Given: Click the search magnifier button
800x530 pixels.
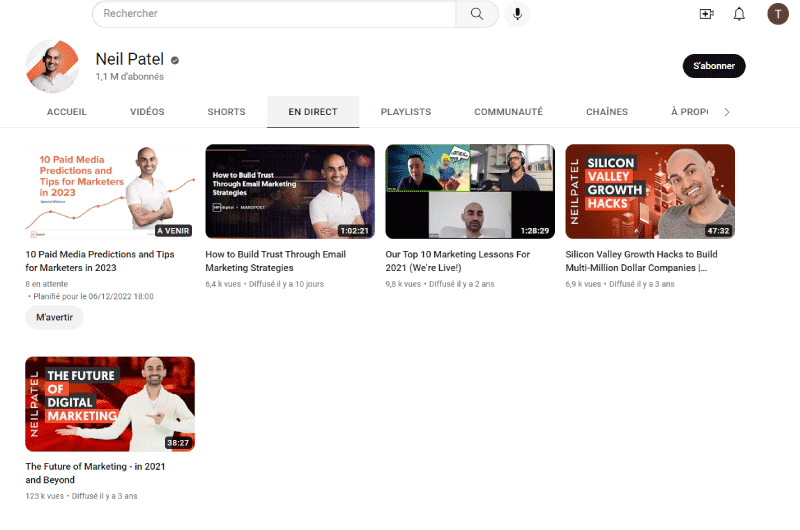Looking at the screenshot, I should pos(477,14).
